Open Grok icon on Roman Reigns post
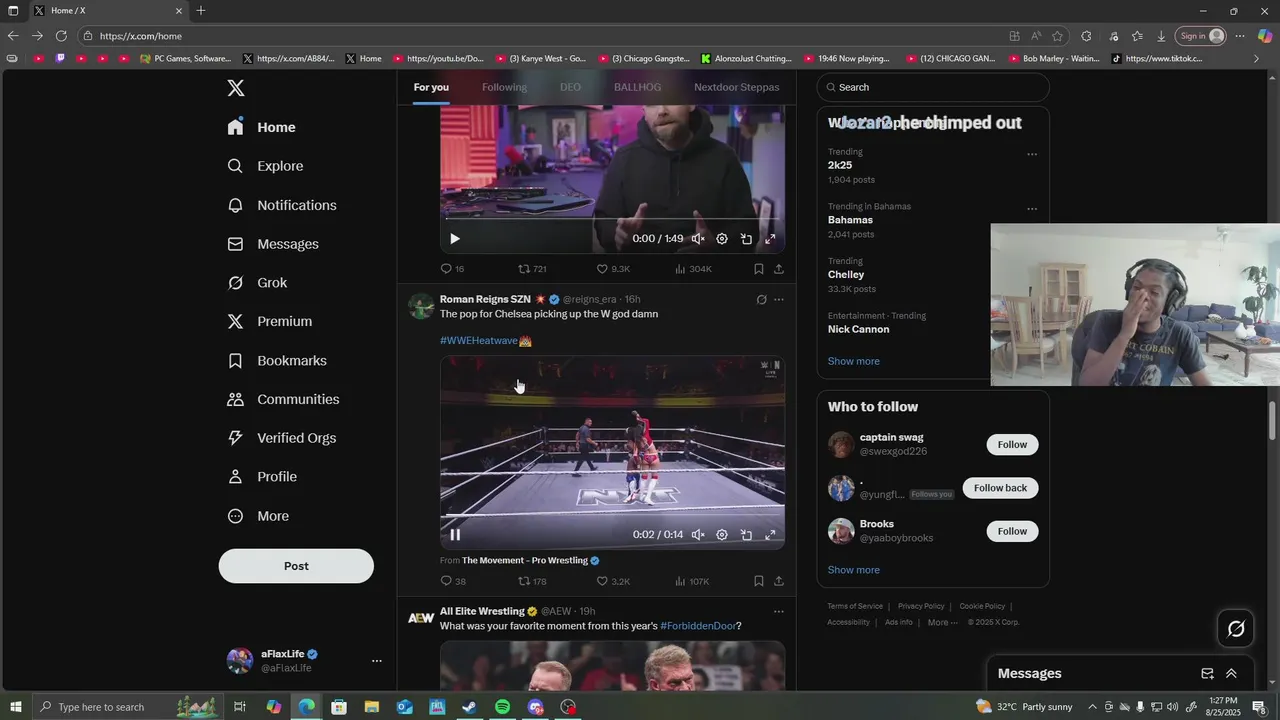The width and height of the screenshot is (1280, 720). pos(761,299)
